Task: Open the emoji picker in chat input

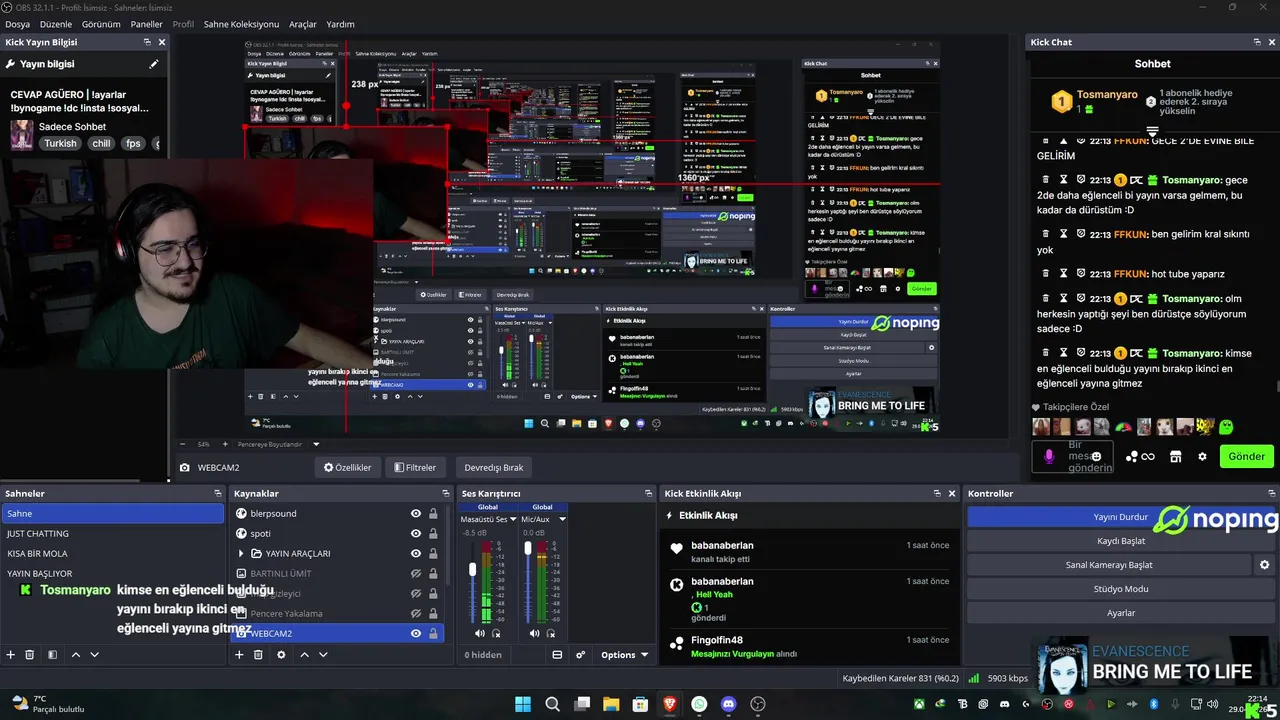Action: click(1097, 456)
